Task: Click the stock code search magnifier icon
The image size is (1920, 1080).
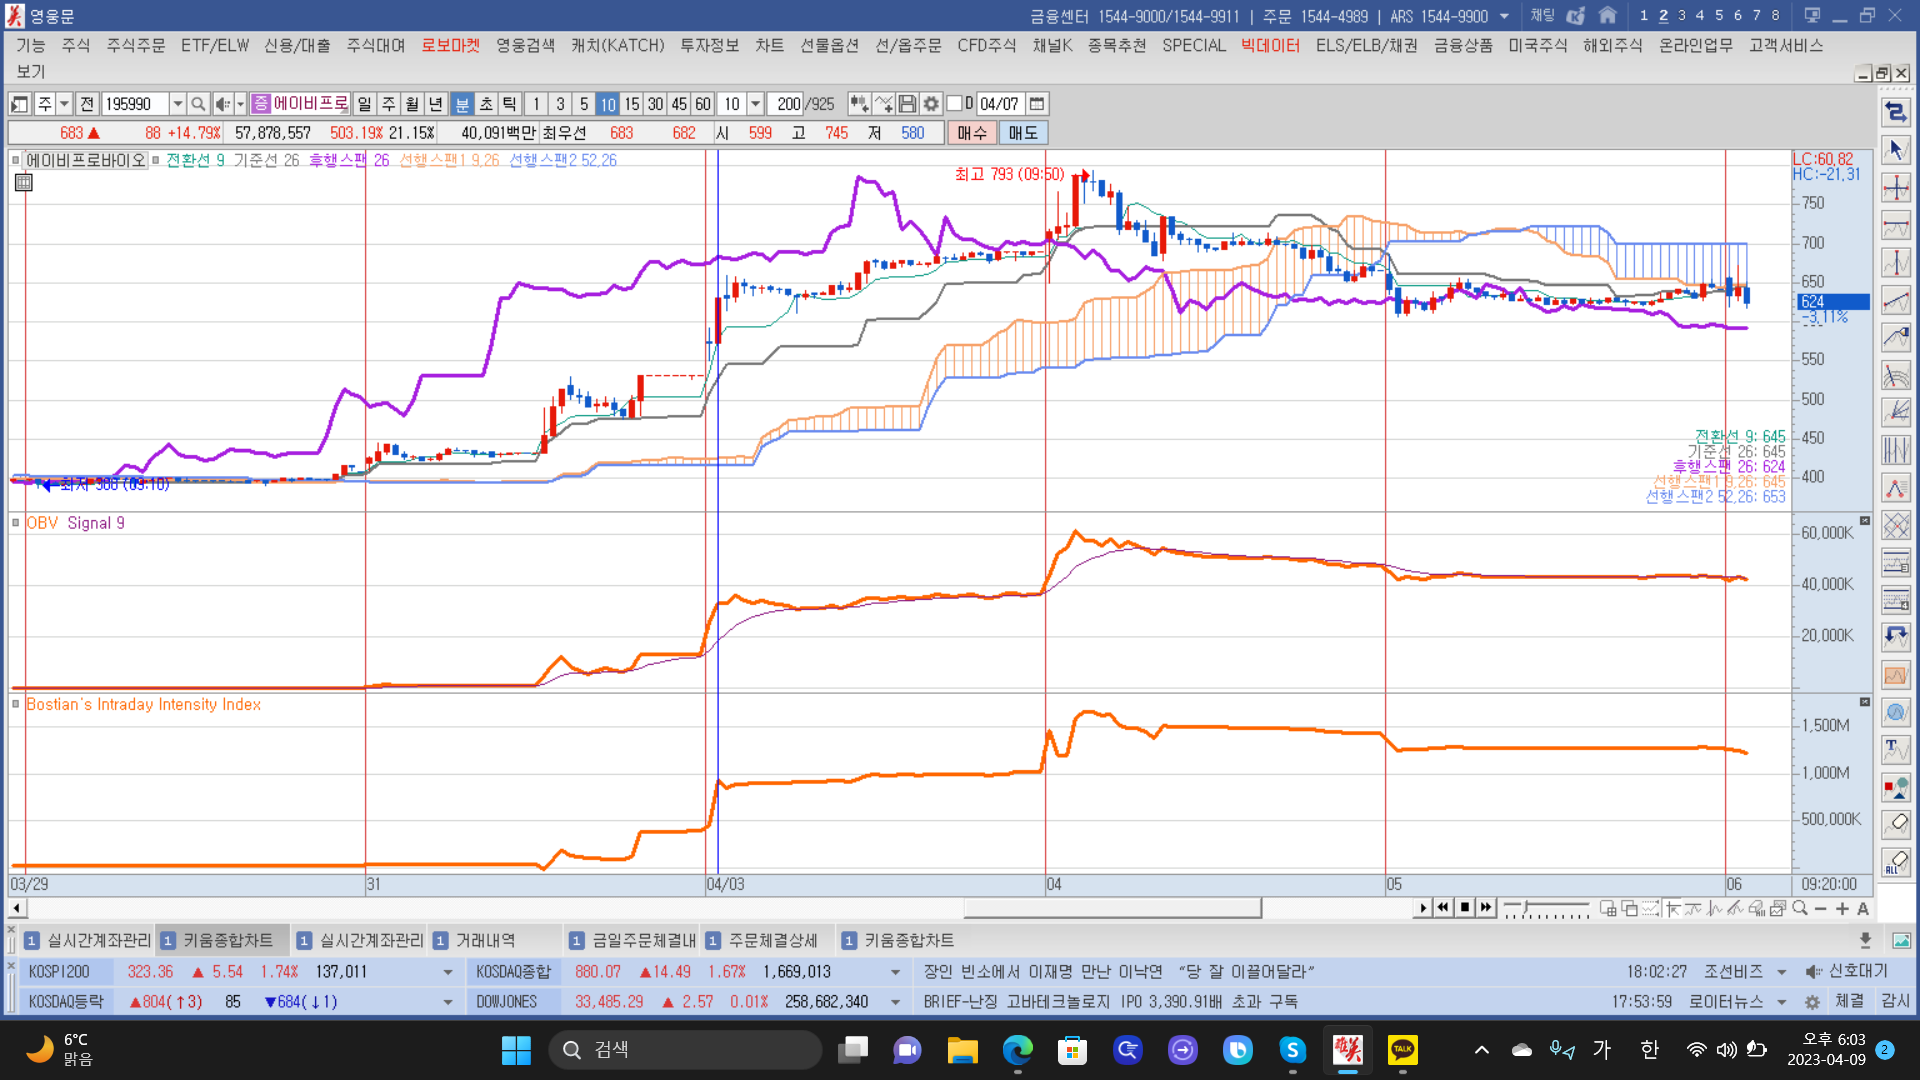Action: pos(198,104)
